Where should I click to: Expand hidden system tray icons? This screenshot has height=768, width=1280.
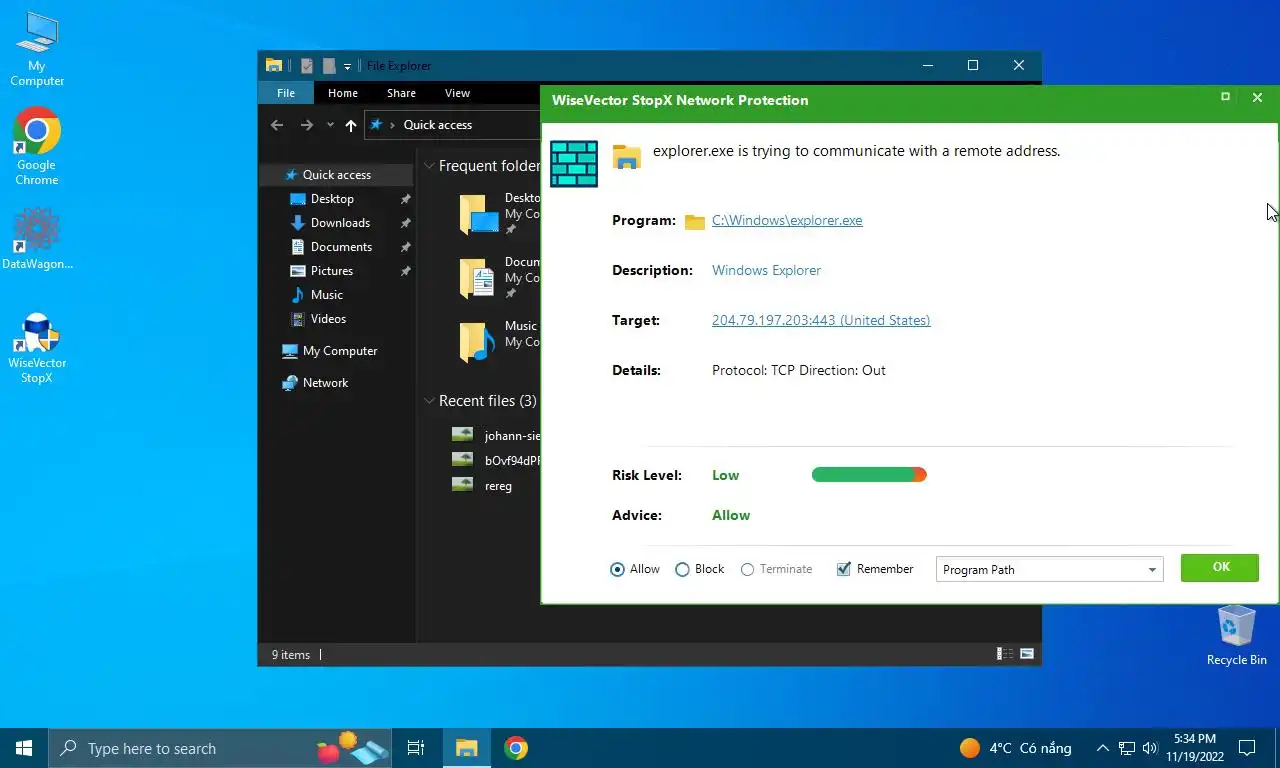[1102, 748]
